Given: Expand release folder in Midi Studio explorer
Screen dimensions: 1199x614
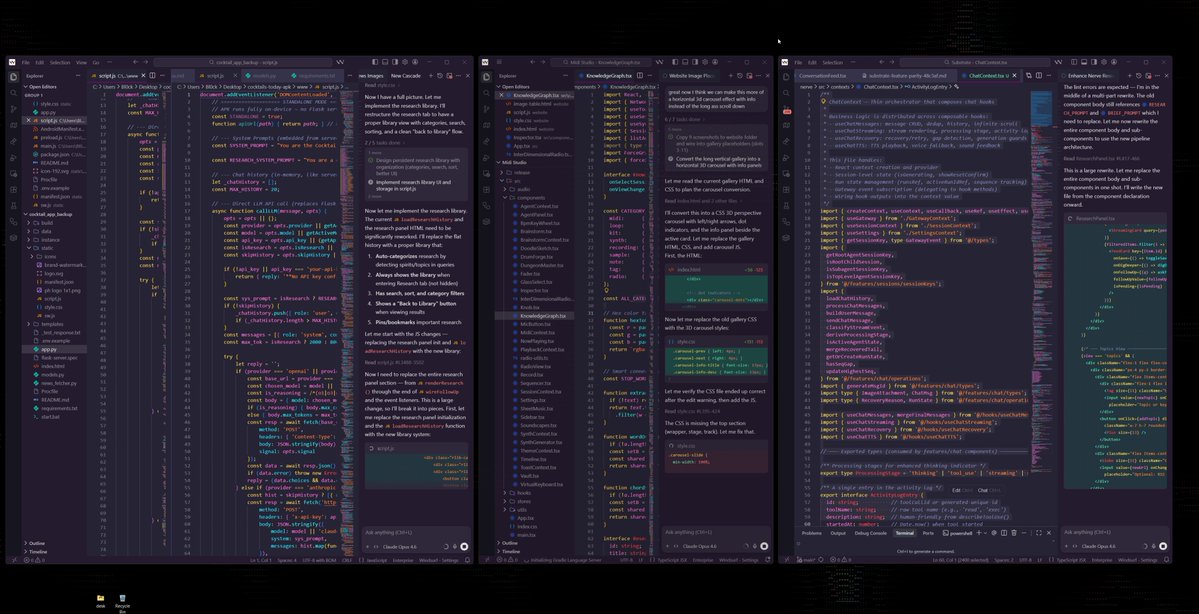Looking at the screenshot, I should tap(535, 171).
